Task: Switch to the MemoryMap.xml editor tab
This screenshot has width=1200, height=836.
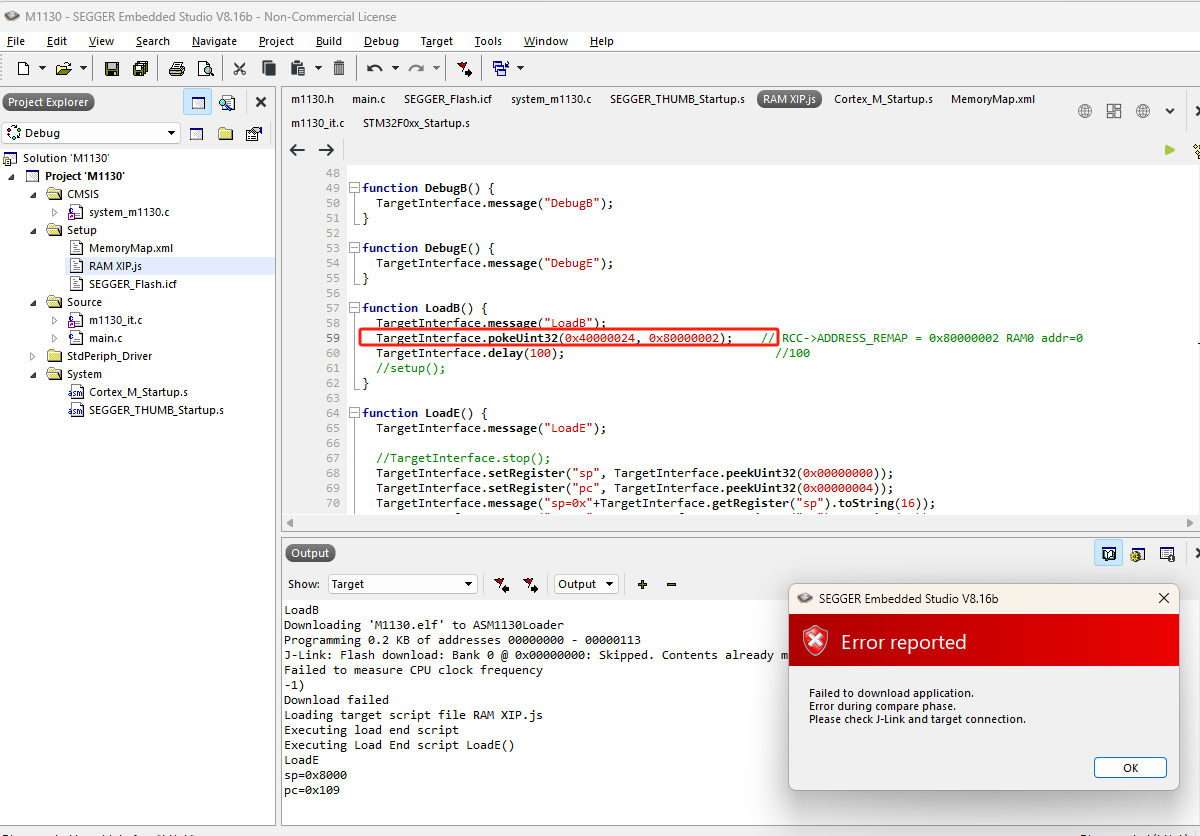Action: pos(993,99)
